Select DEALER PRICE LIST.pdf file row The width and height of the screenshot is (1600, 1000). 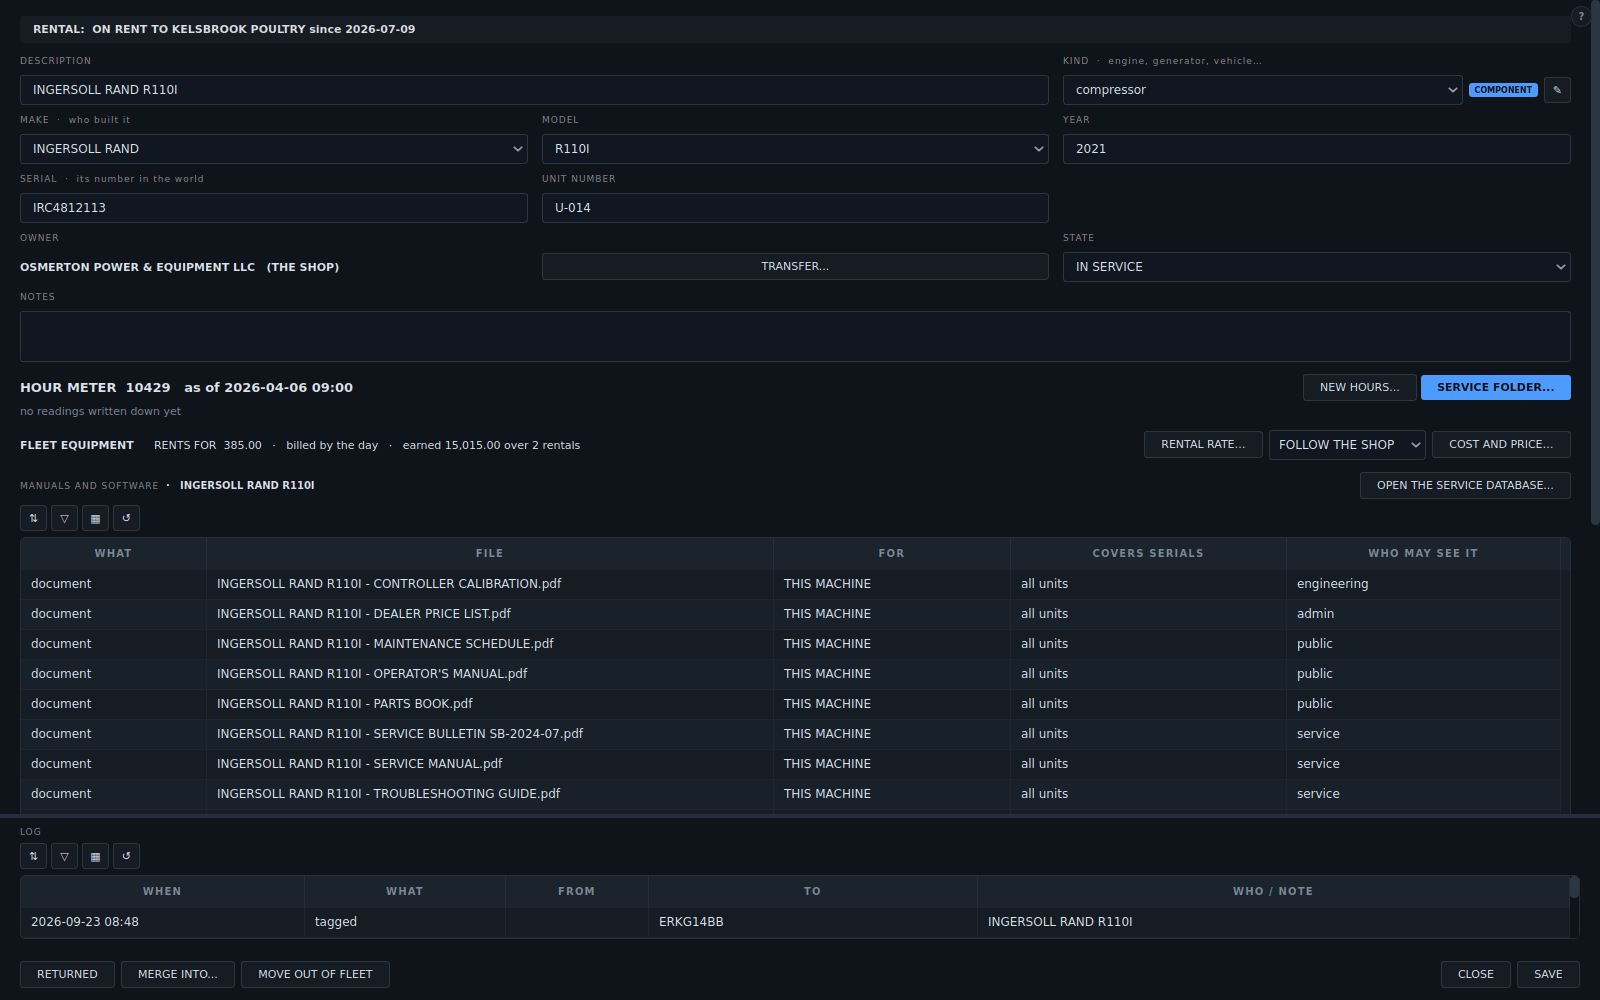(x=790, y=614)
